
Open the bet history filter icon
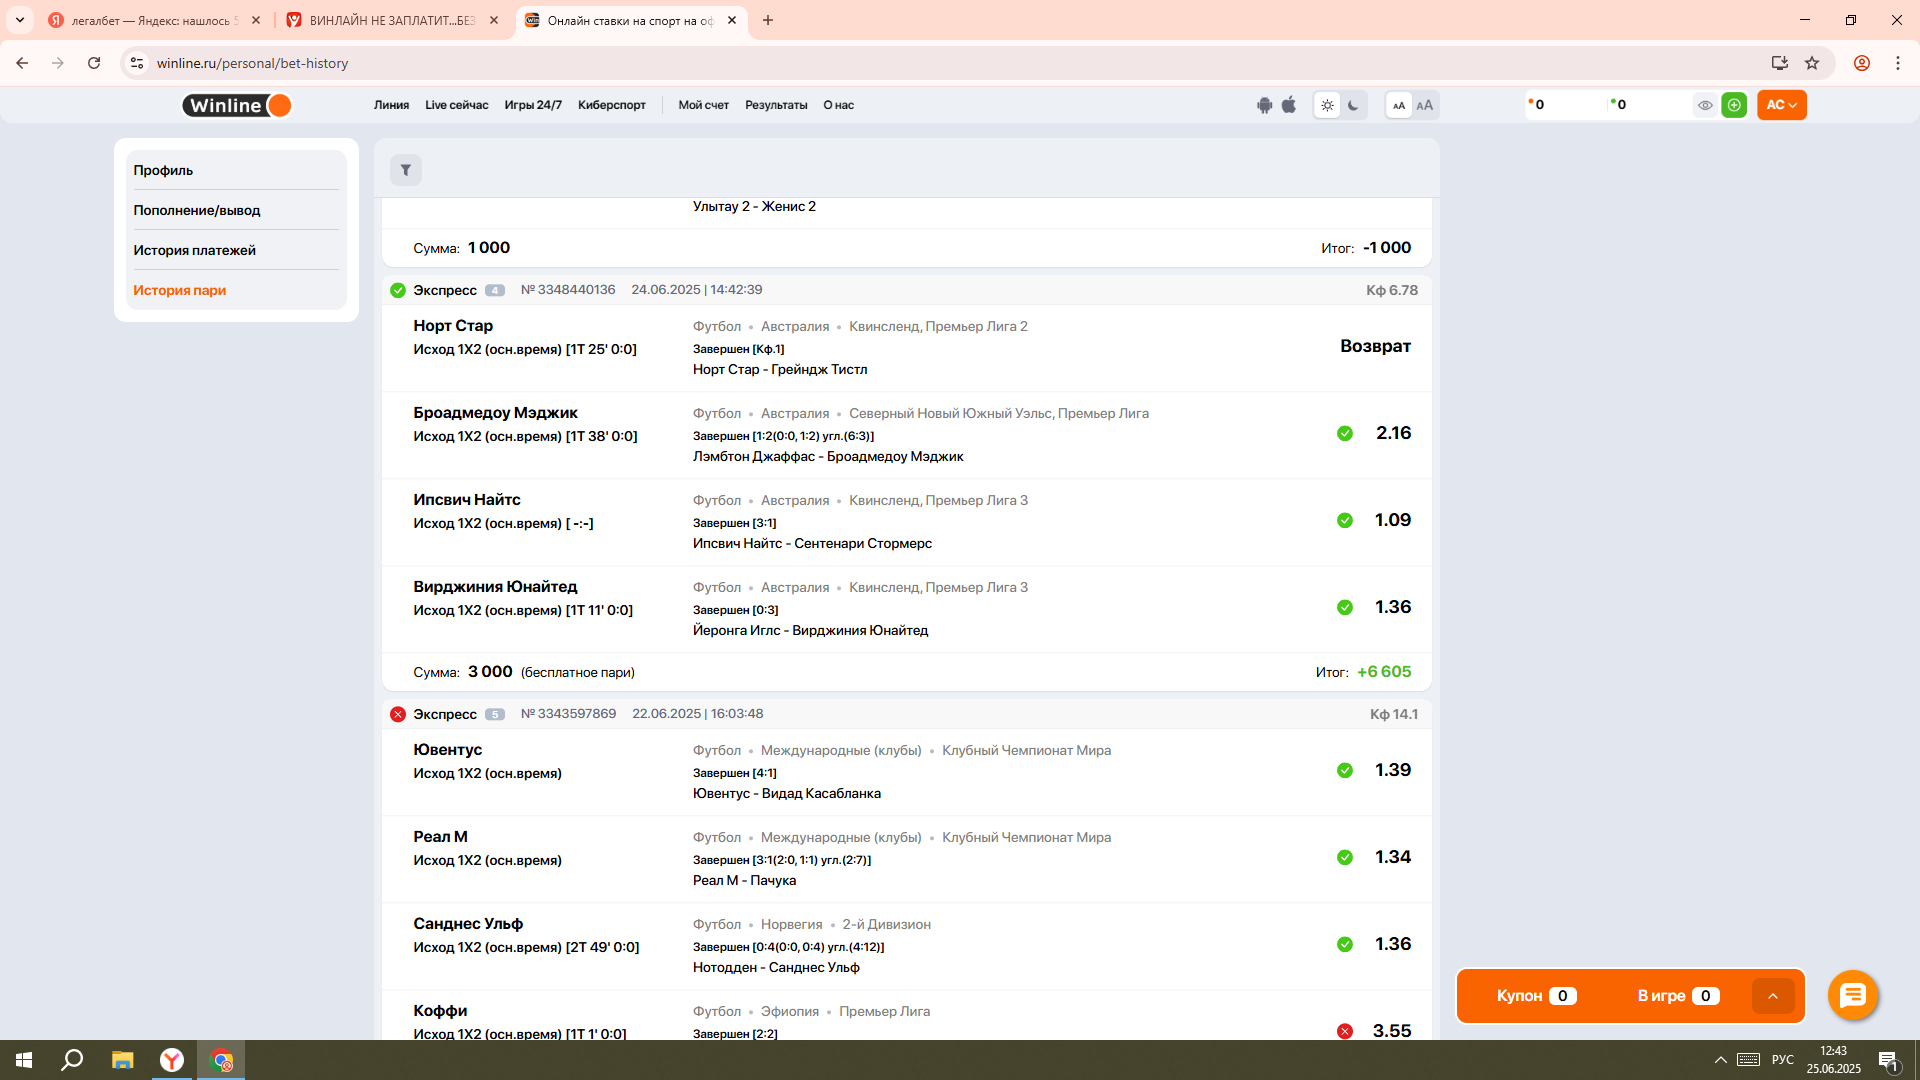point(405,170)
